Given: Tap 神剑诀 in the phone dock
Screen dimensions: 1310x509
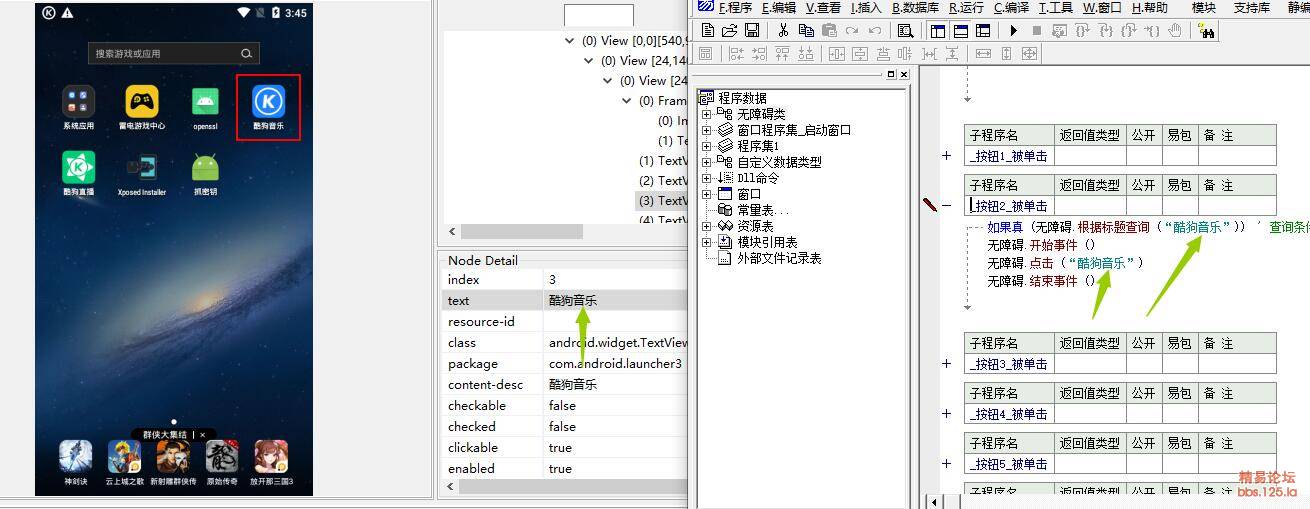Looking at the screenshot, I should coord(76,463).
